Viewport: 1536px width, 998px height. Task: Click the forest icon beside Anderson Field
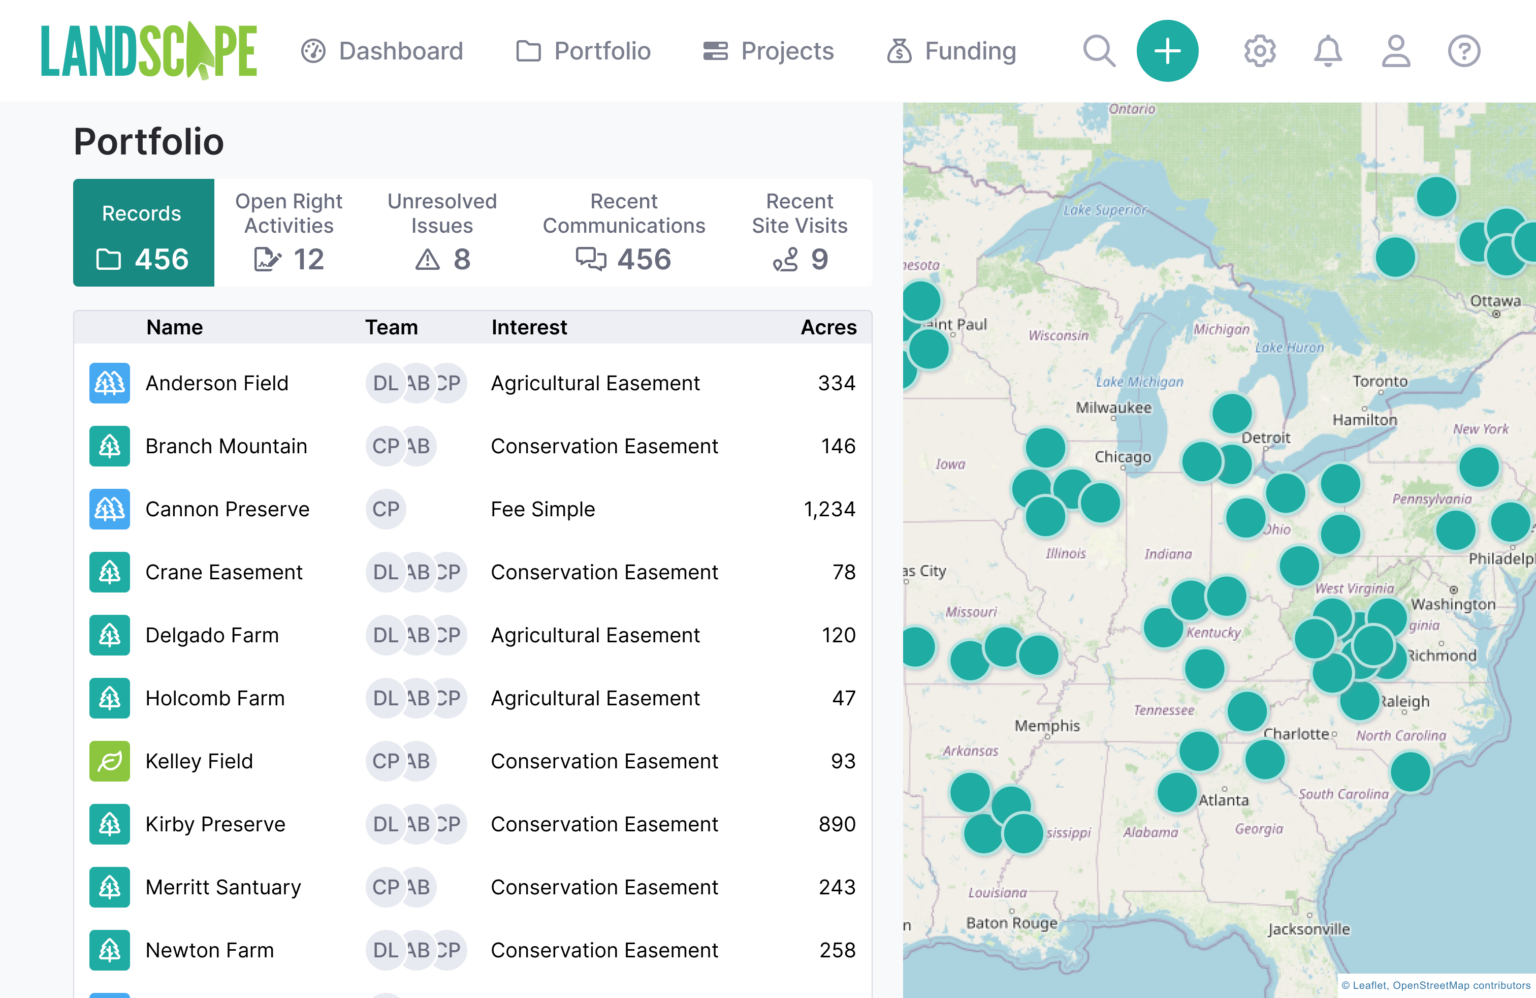pyautogui.click(x=109, y=383)
